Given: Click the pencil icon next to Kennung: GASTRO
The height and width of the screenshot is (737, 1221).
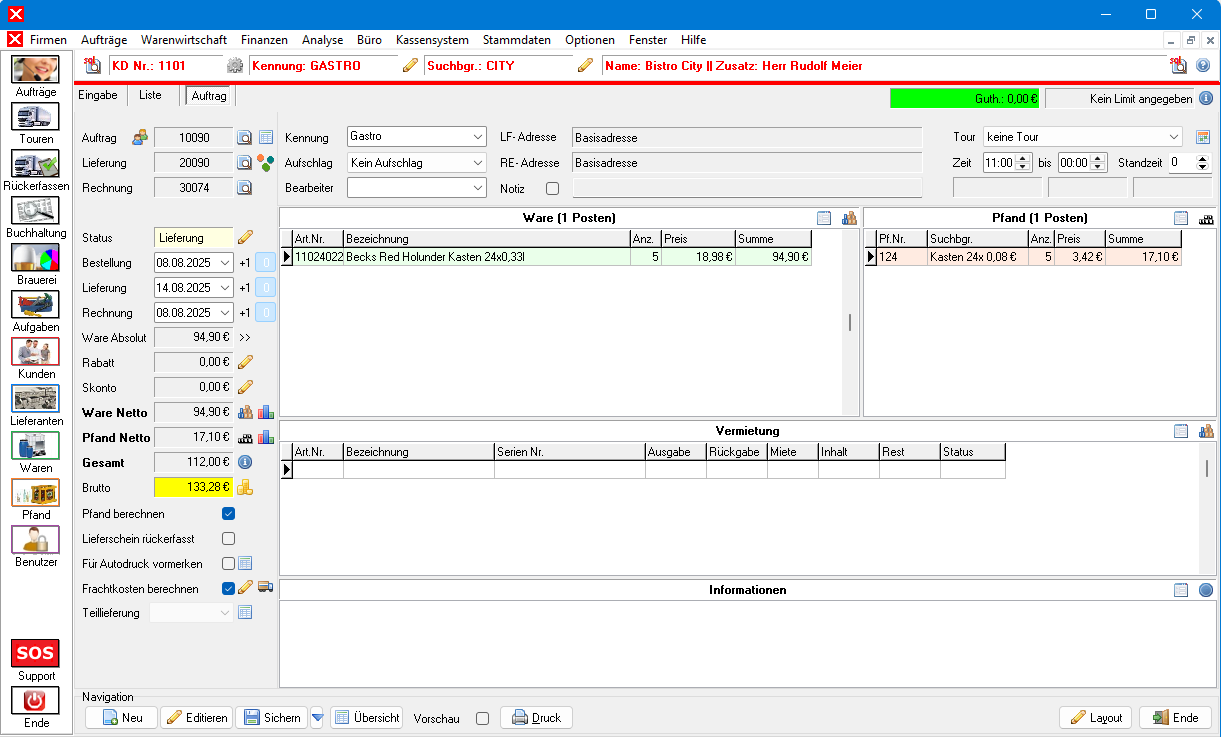Looking at the screenshot, I should click(410, 66).
